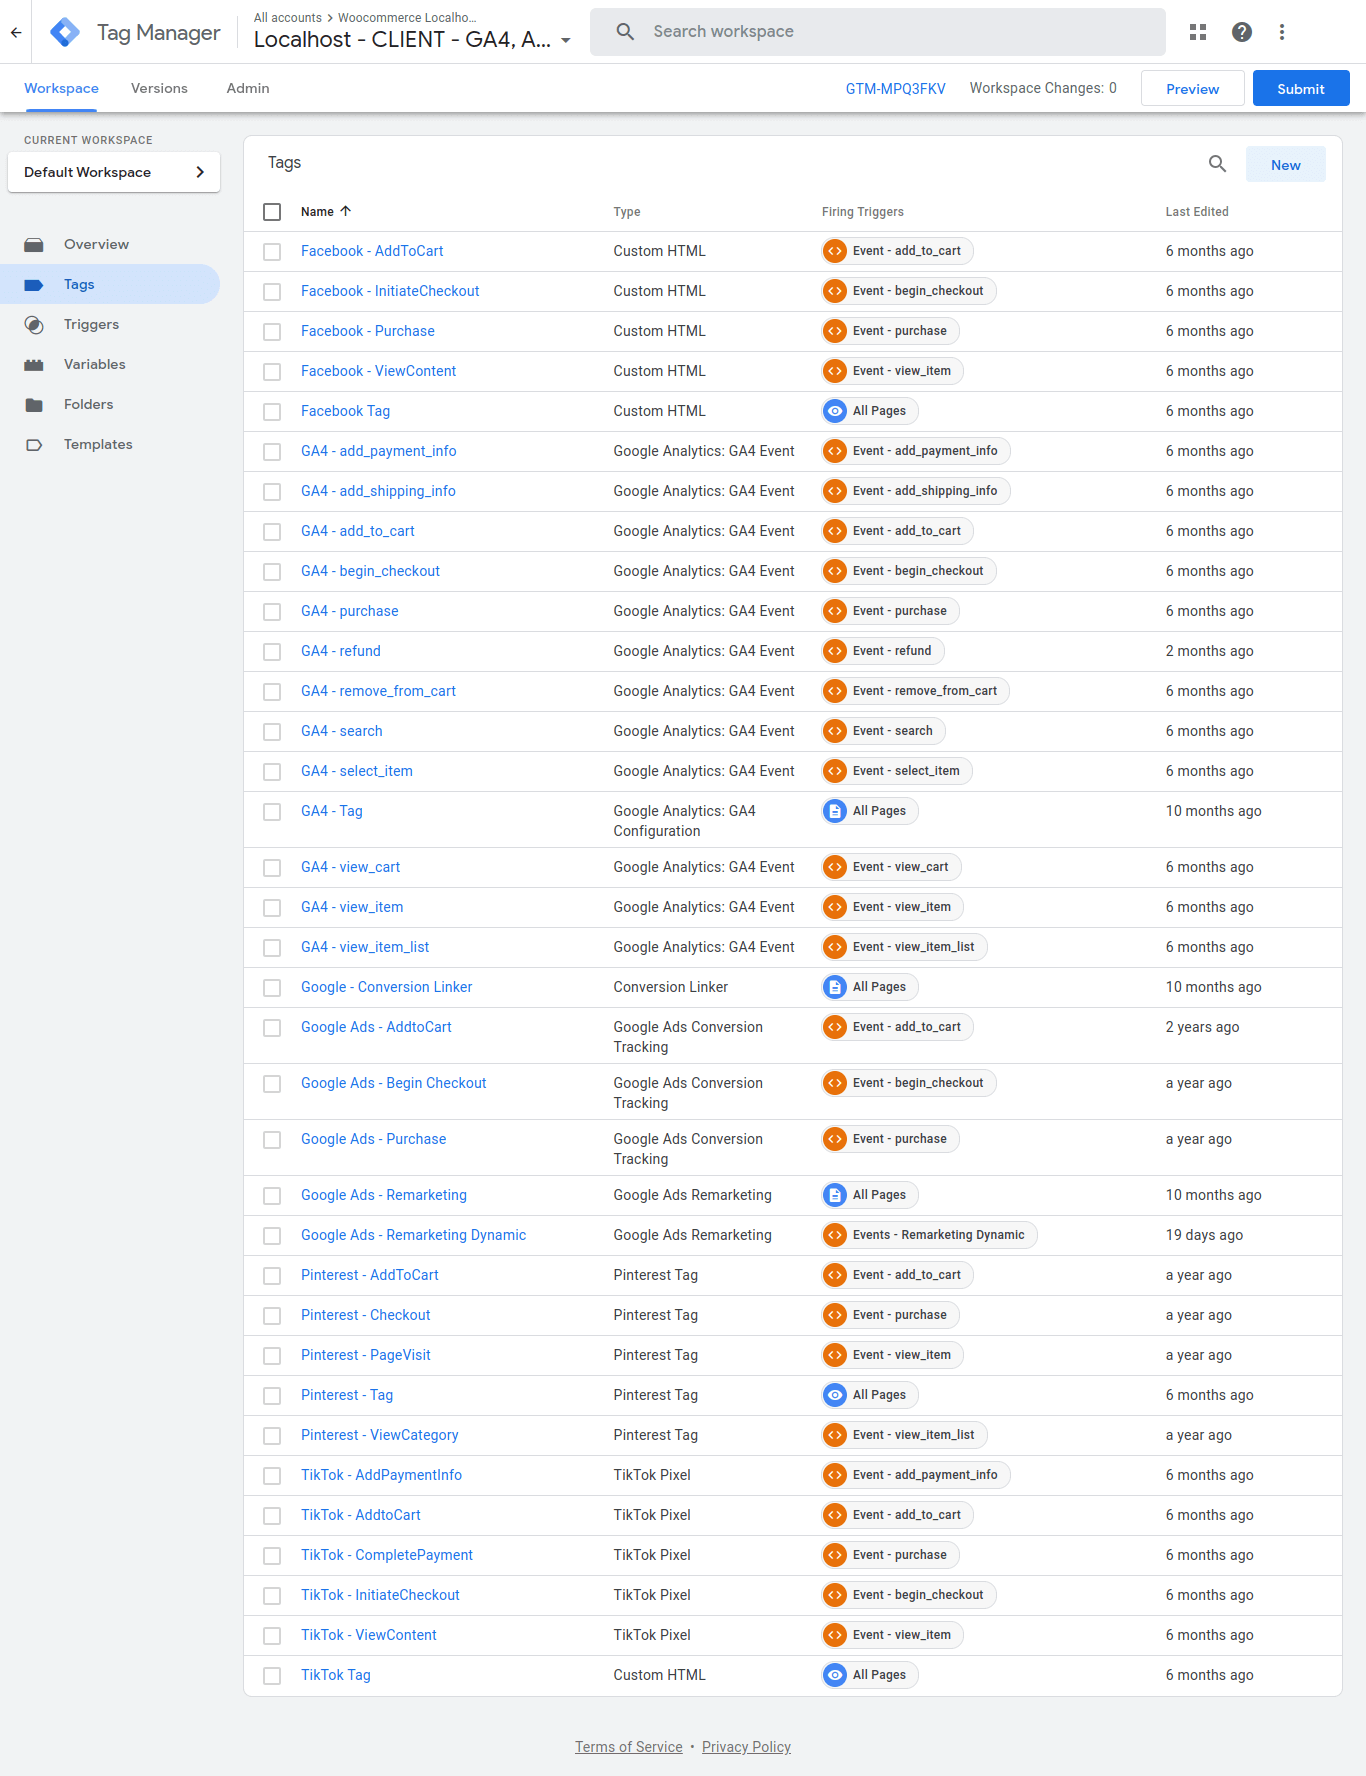Open the TikTok - CompletePayment tag link

386,1555
